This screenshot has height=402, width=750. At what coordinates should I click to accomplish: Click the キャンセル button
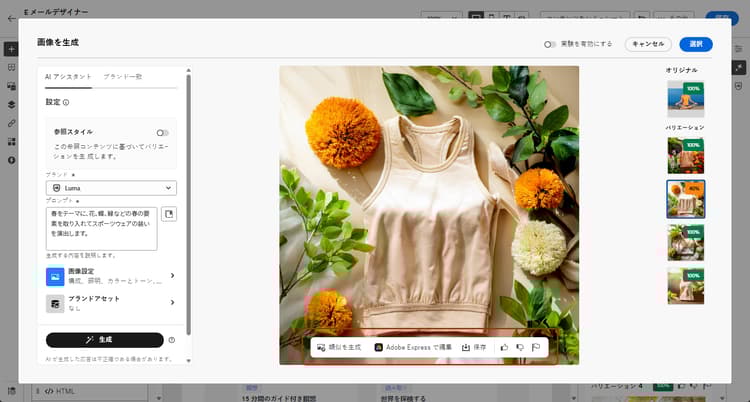[648, 44]
